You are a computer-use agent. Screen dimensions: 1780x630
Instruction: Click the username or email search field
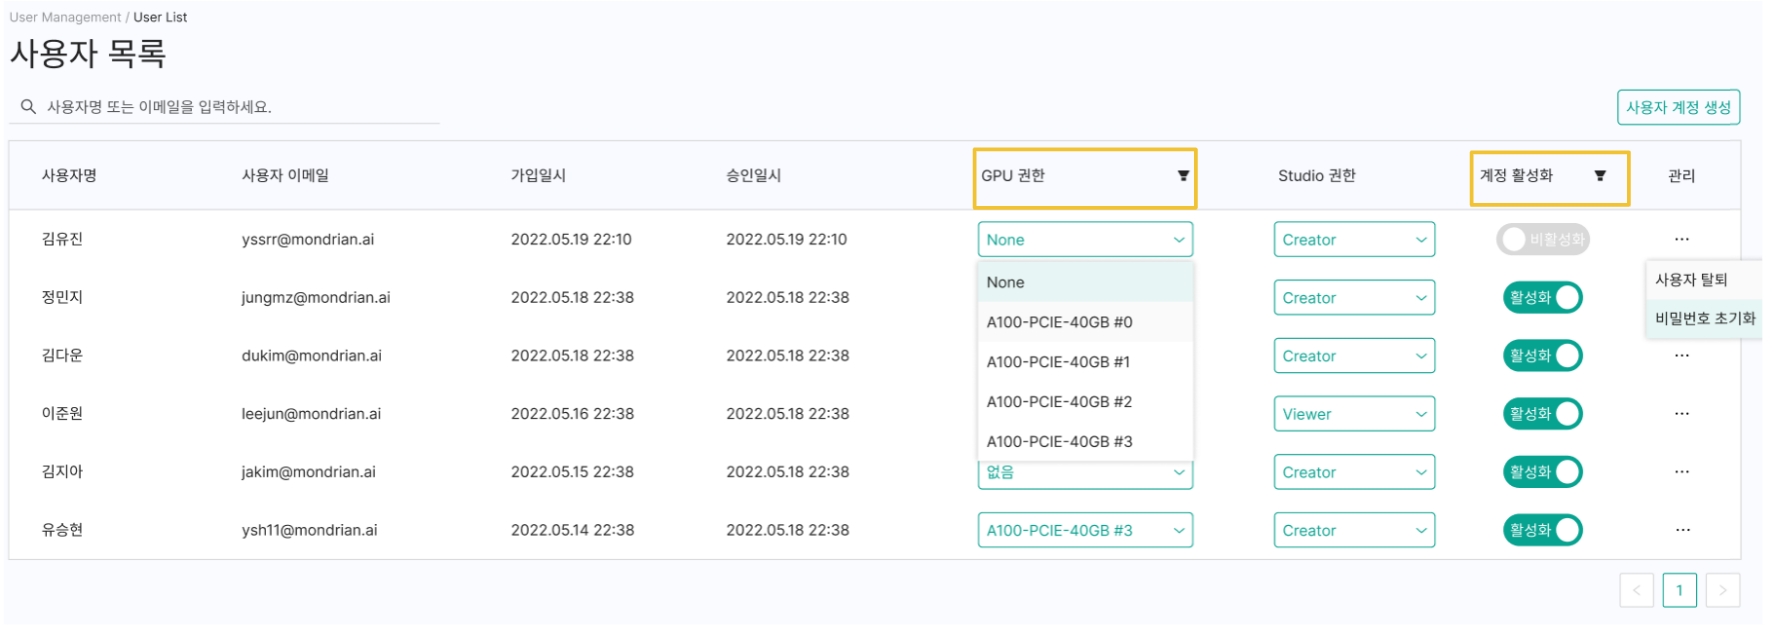point(240,107)
